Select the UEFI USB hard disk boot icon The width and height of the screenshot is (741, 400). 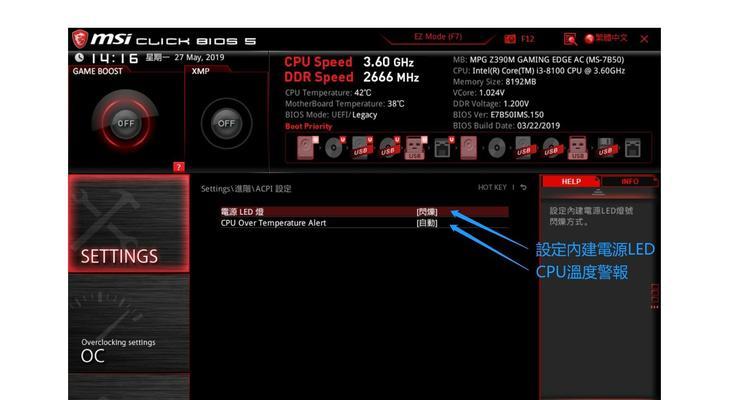362,148
